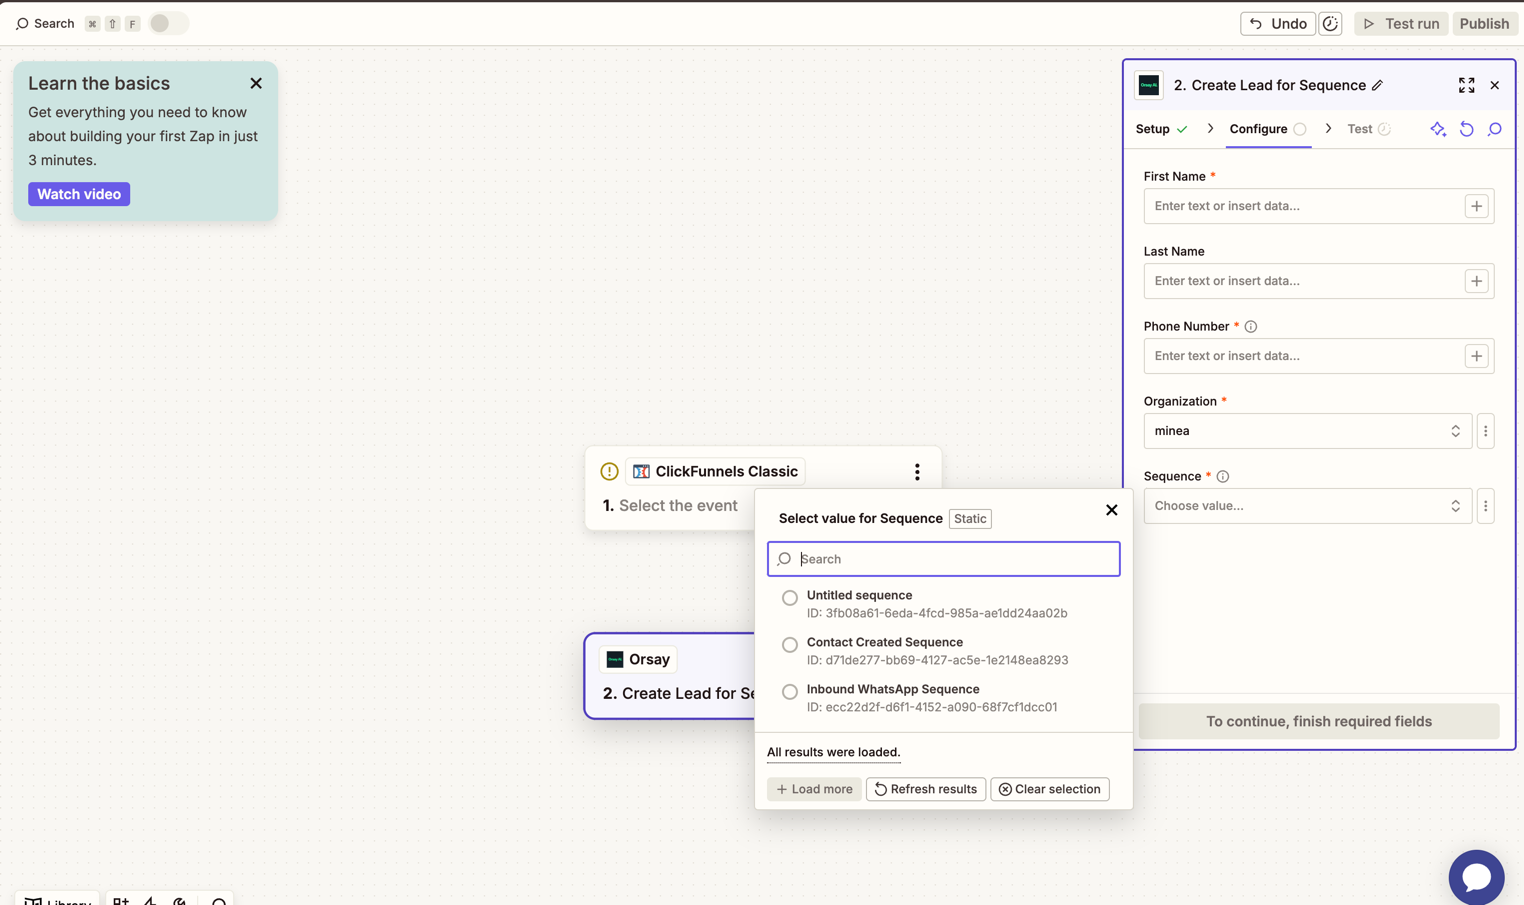Start a Test run
Image resolution: width=1524 pixels, height=905 pixels.
tap(1401, 23)
